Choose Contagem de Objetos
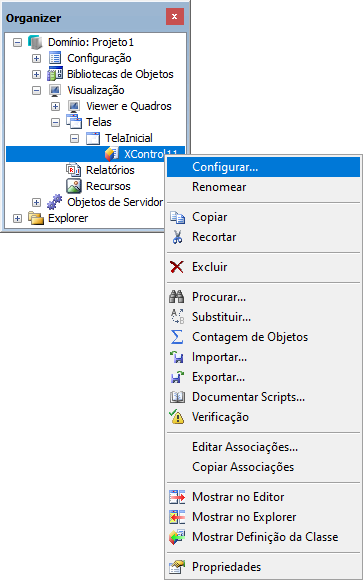 click(x=263, y=337)
